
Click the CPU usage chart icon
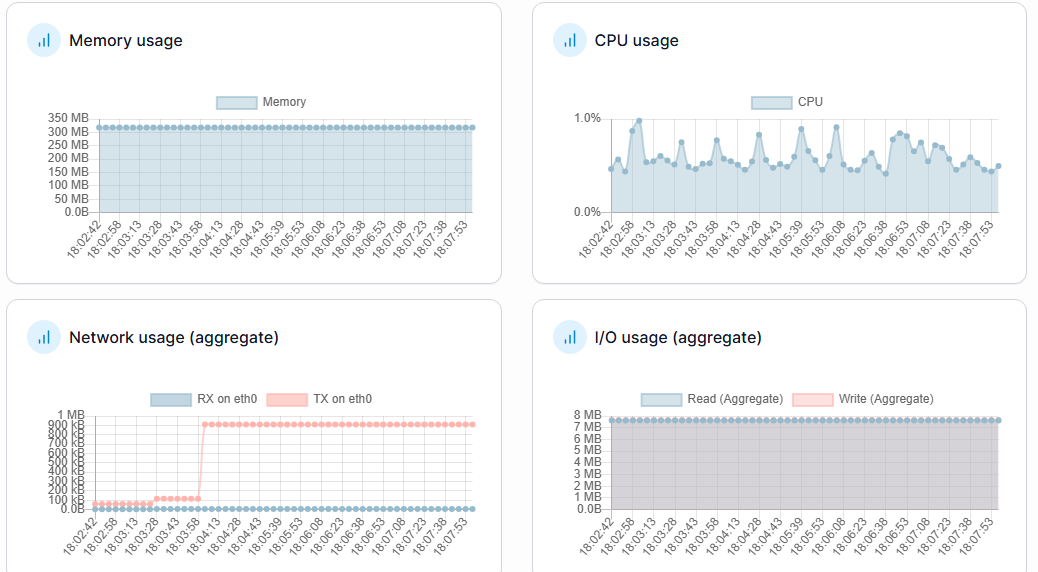pos(570,41)
